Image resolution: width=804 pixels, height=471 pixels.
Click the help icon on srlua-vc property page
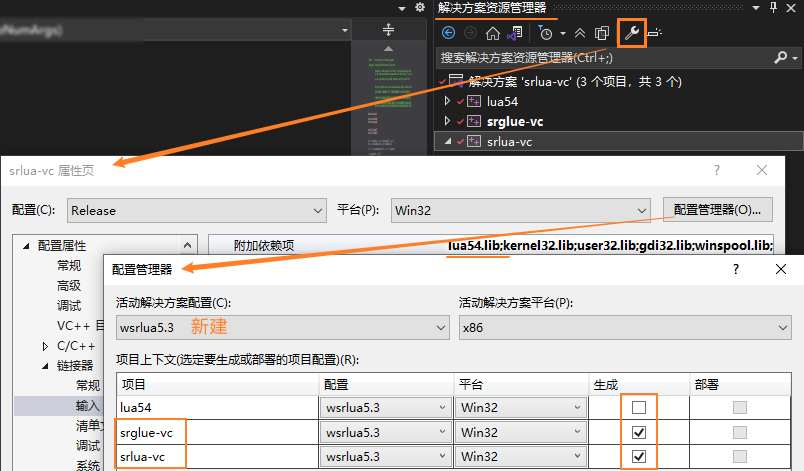click(717, 170)
